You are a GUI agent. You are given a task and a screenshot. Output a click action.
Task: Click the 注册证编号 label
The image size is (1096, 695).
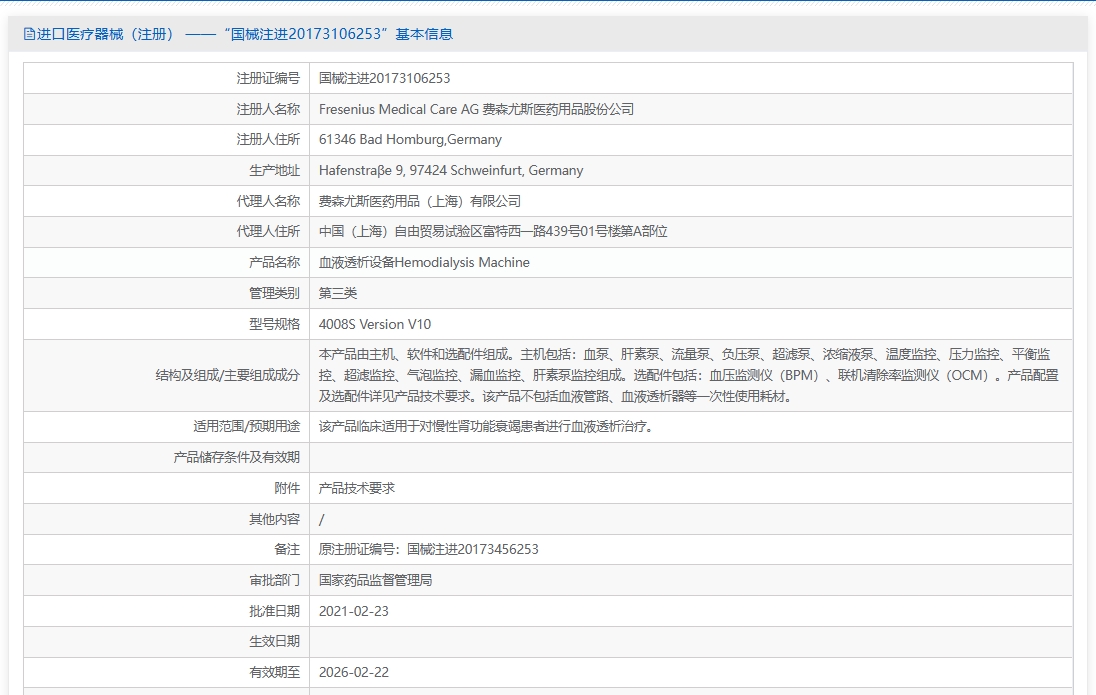point(268,78)
